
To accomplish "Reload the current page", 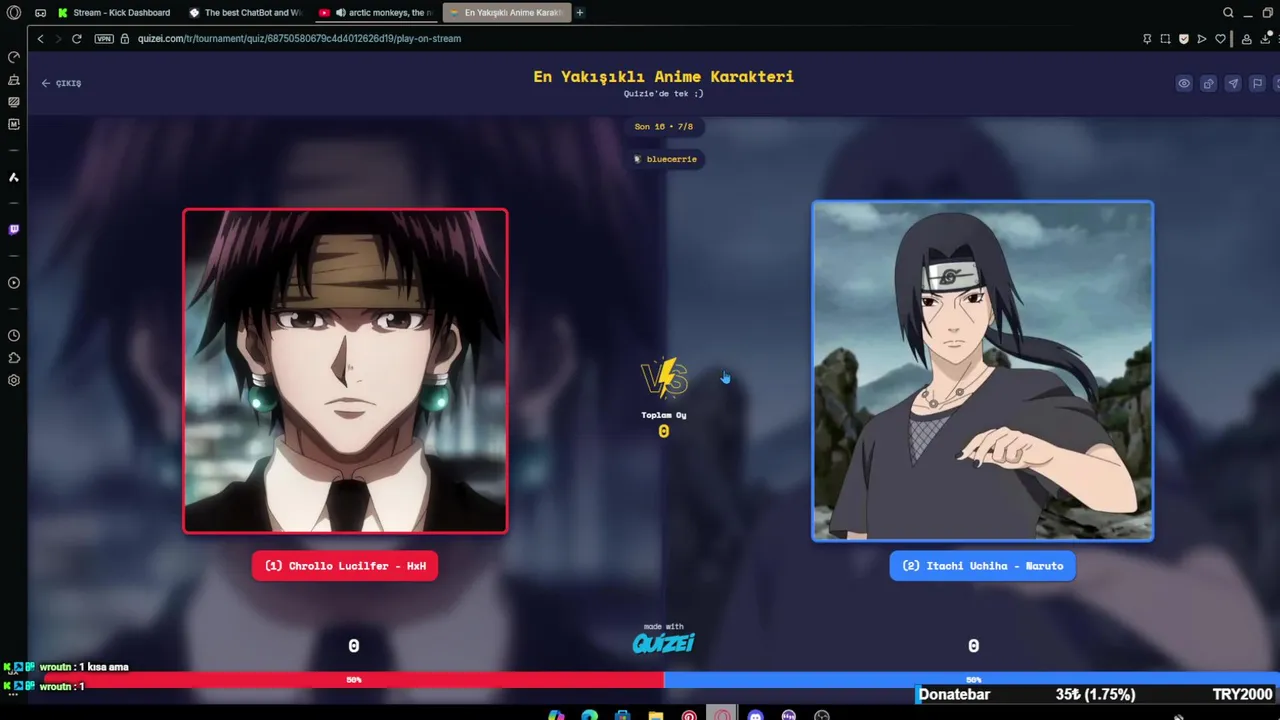I will (x=76, y=39).
